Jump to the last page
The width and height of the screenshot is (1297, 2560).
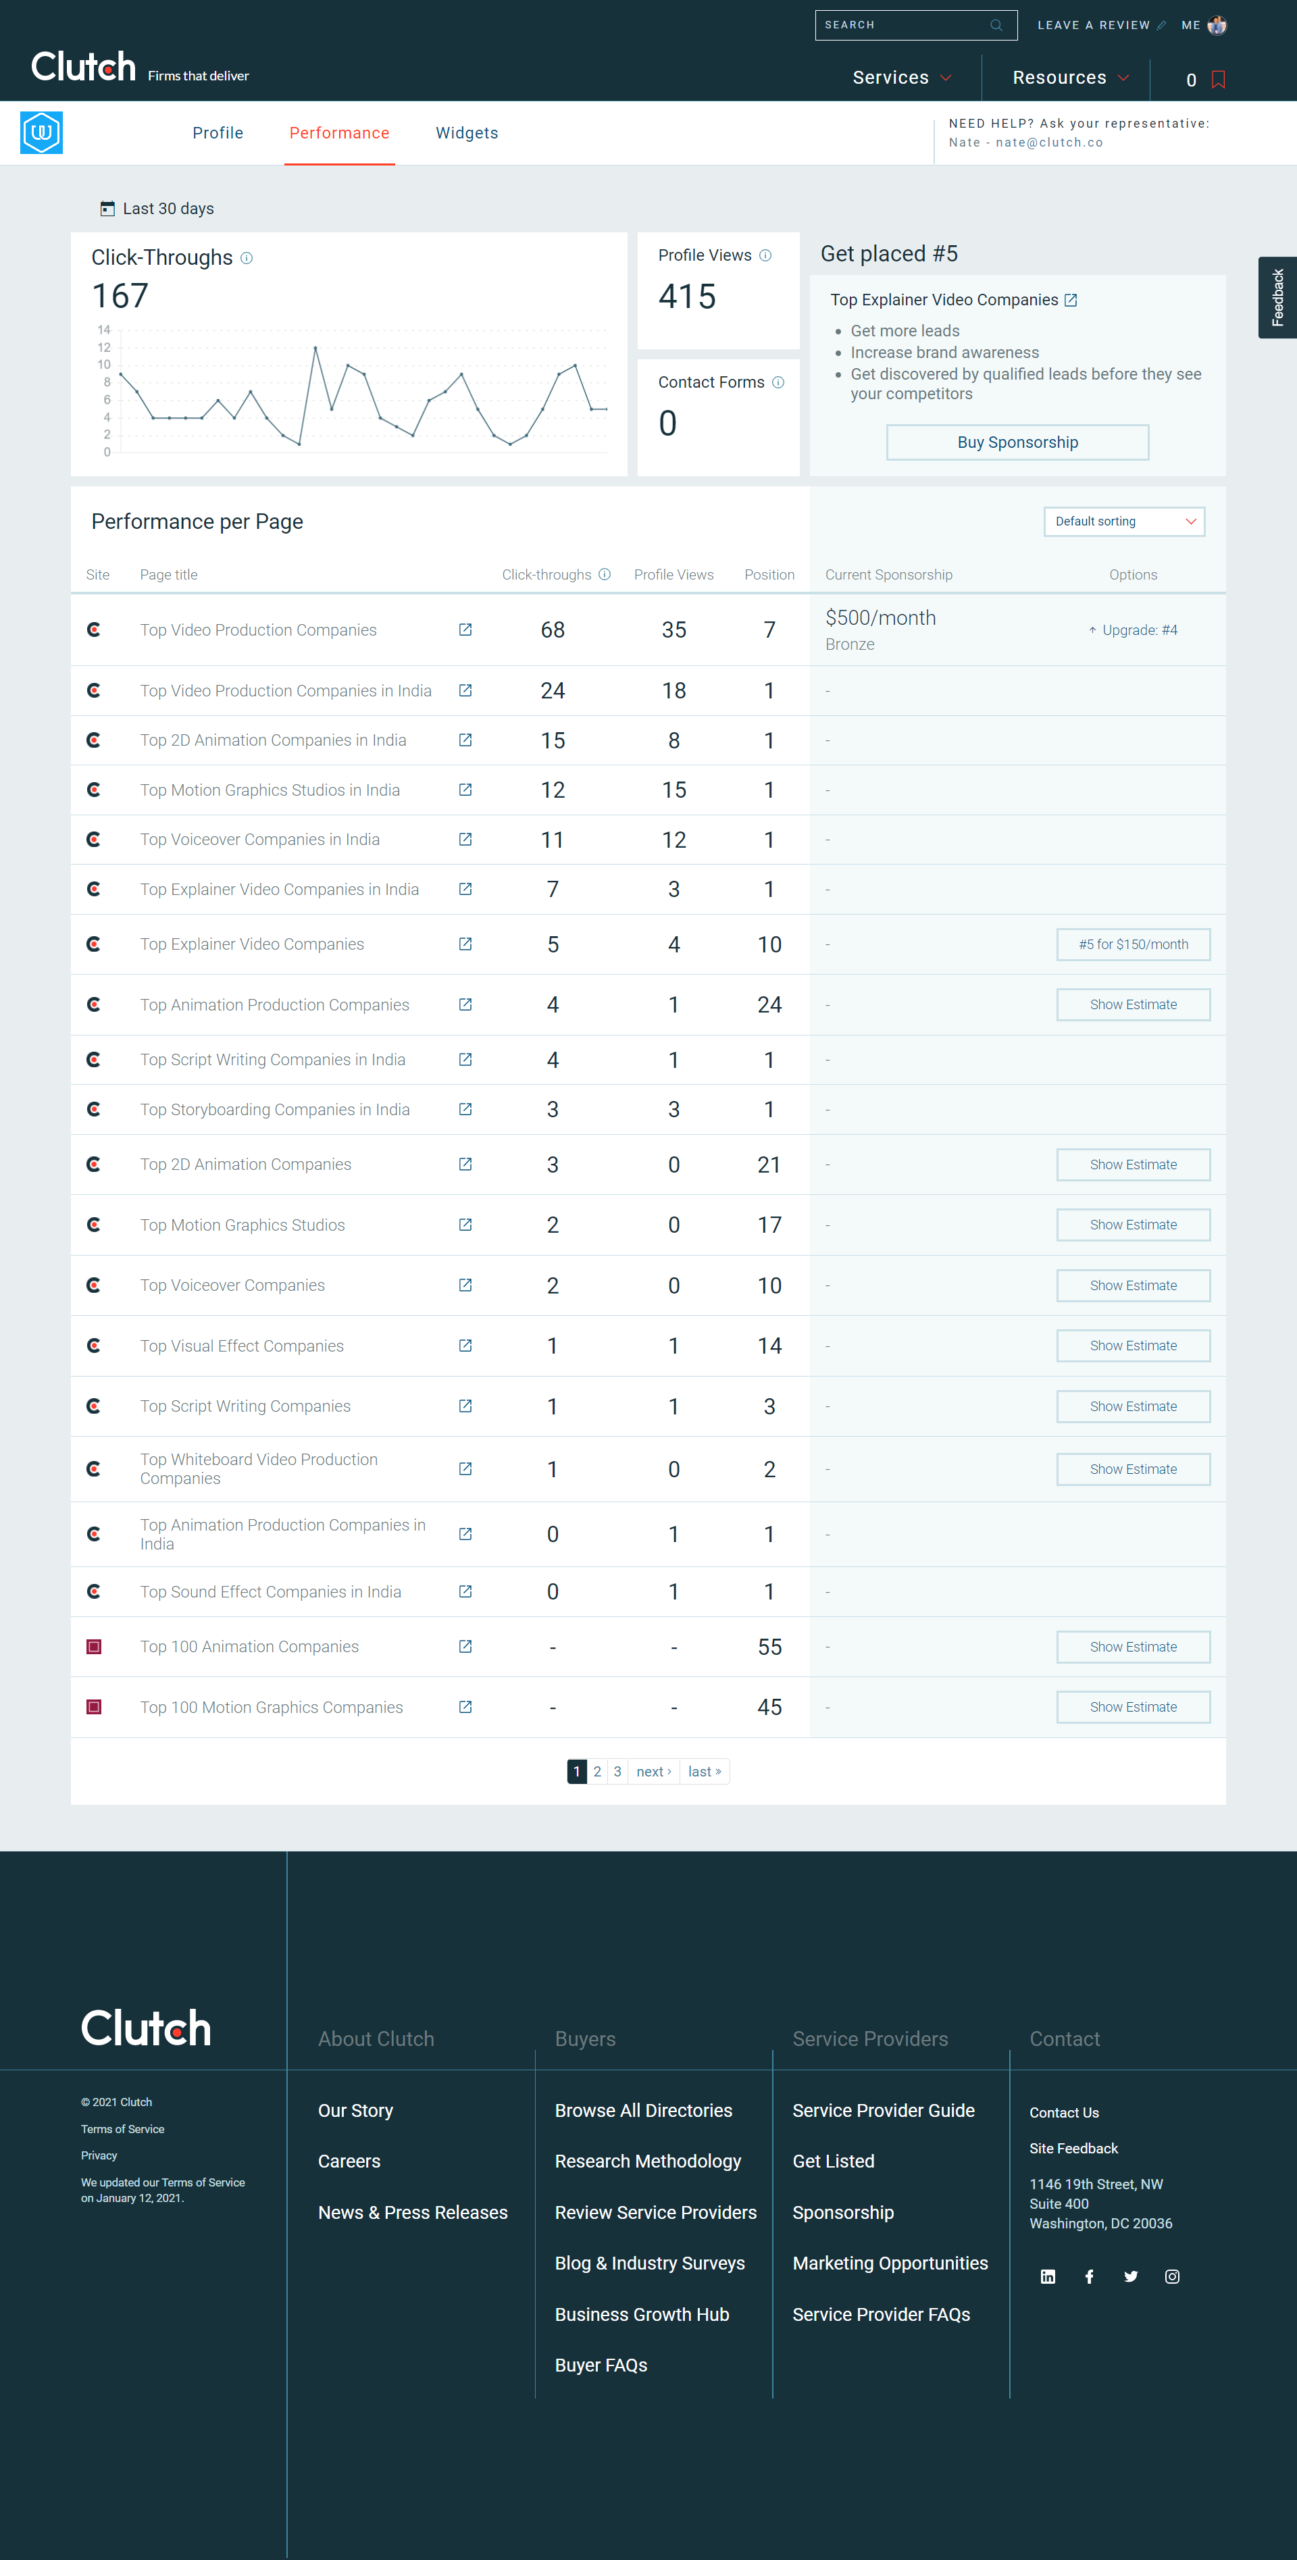point(705,1771)
